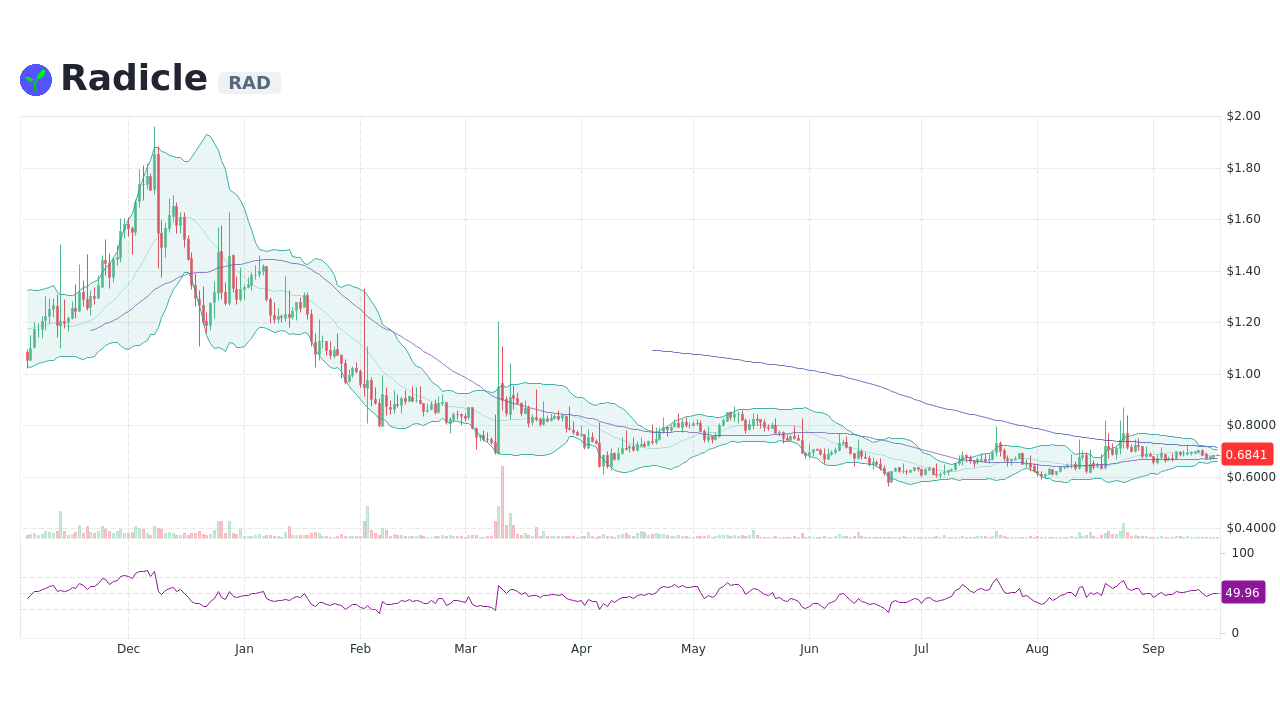The height and width of the screenshot is (720, 1280).
Task: Open the RAD symbol details
Action: pos(249,83)
